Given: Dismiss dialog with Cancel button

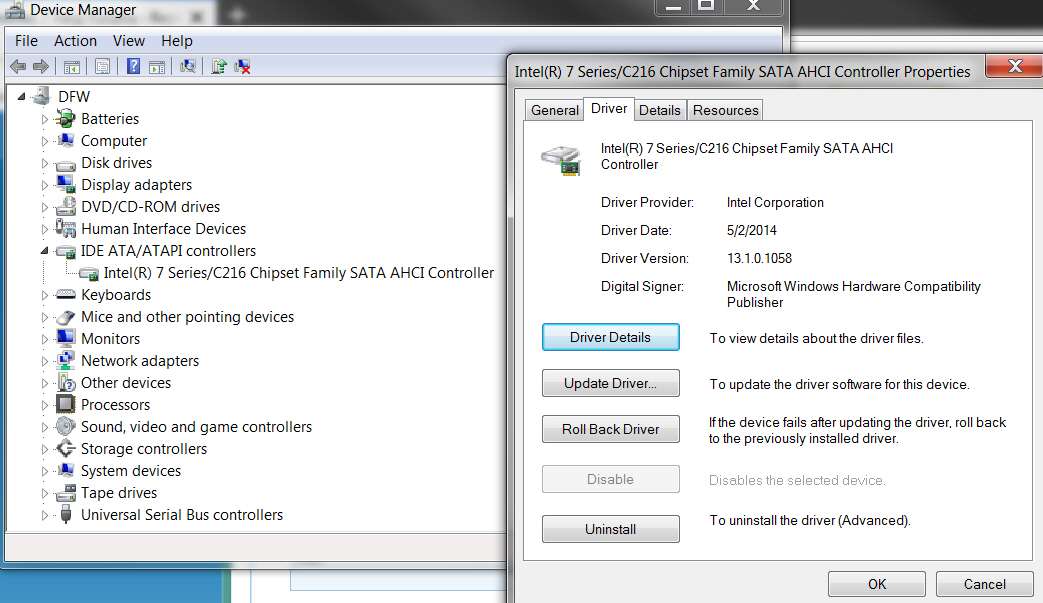Looking at the screenshot, I should [984, 584].
